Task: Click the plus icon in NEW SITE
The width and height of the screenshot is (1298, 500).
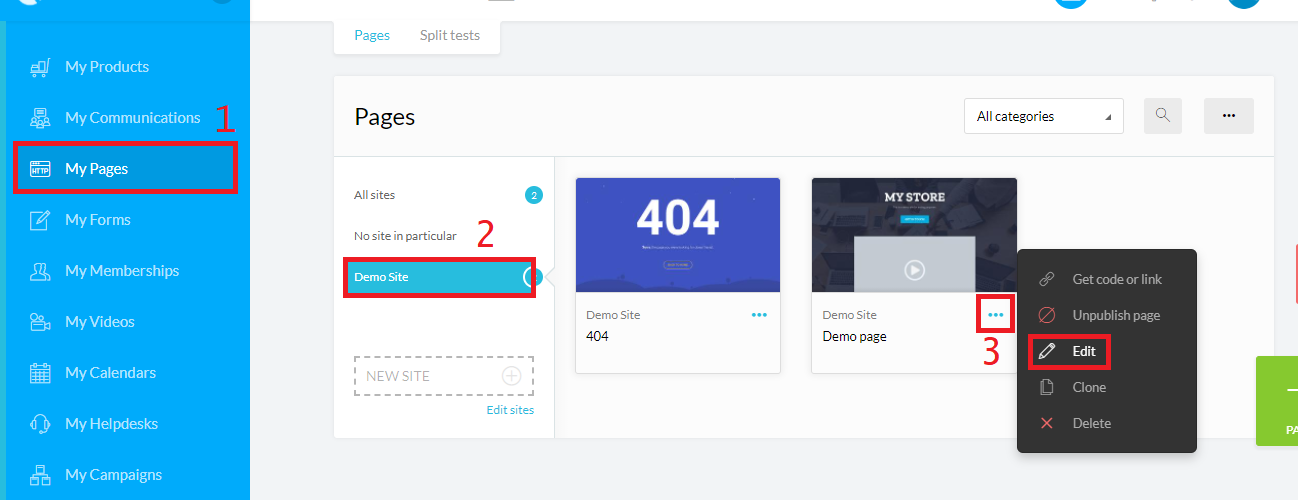Action: click(511, 376)
